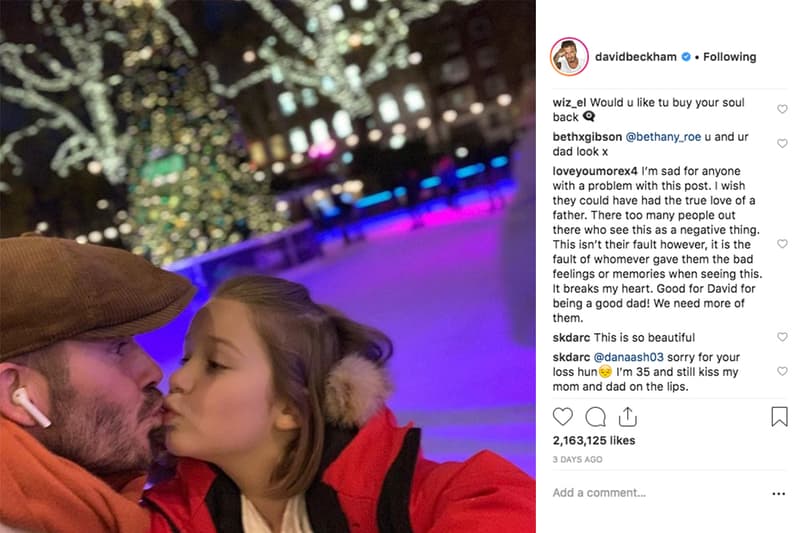Screen dimensions: 800x533
Task: Open the @danaash03 mention link
Action: pyautogui.click(x=629, y=357)
